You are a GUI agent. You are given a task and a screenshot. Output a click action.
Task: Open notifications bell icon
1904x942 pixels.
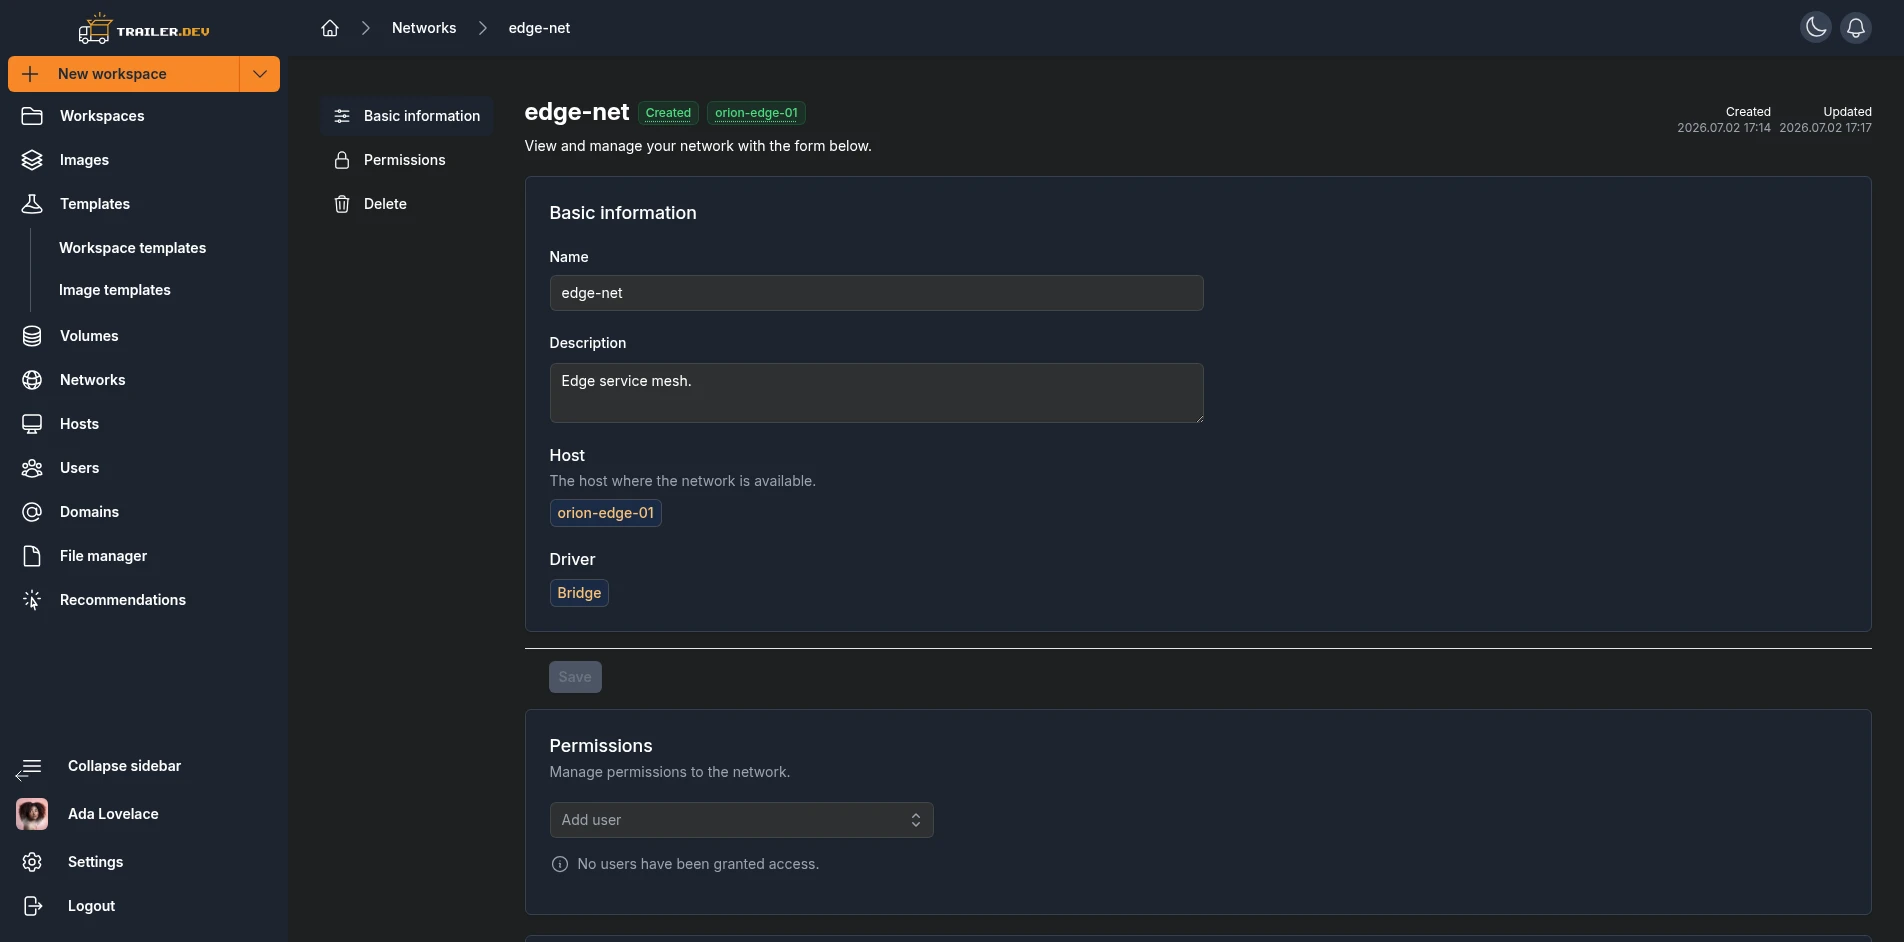1856,28
